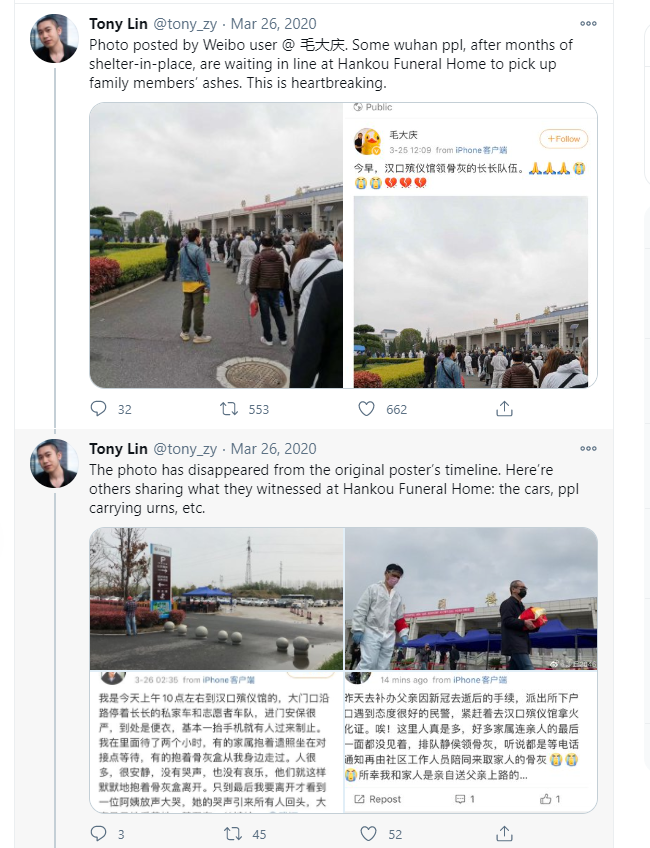This screenshot has width=650, height=848.
Task: View the parking lot photo in second tweet
Action: [x=216, y=670]
